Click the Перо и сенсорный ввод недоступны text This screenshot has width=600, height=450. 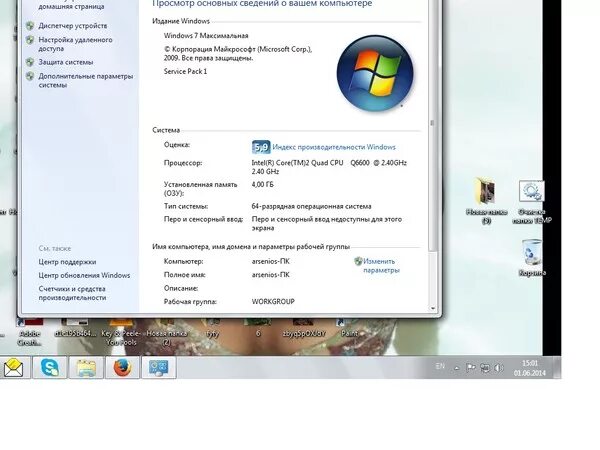pos(327,224)
